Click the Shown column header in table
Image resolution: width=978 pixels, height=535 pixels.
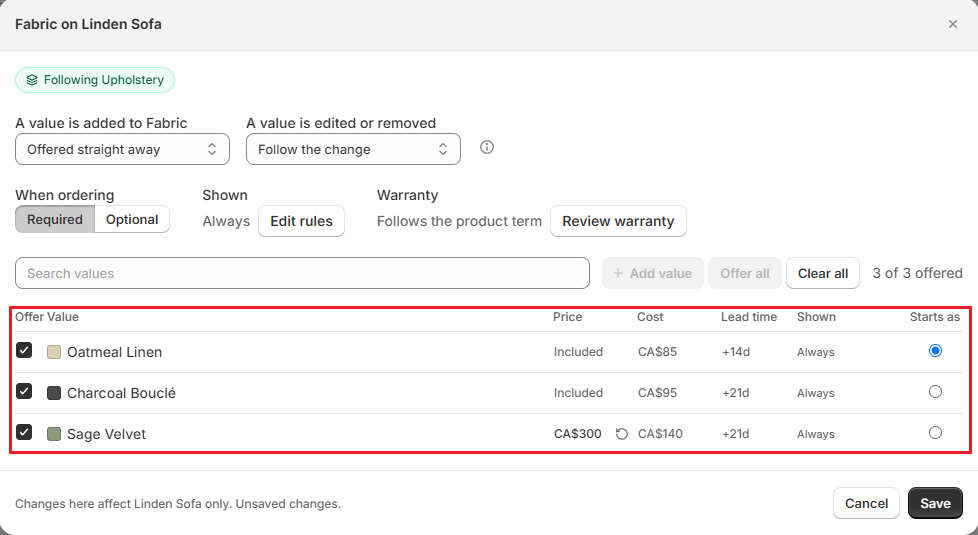pyautogui.click(x=816, y=317)
